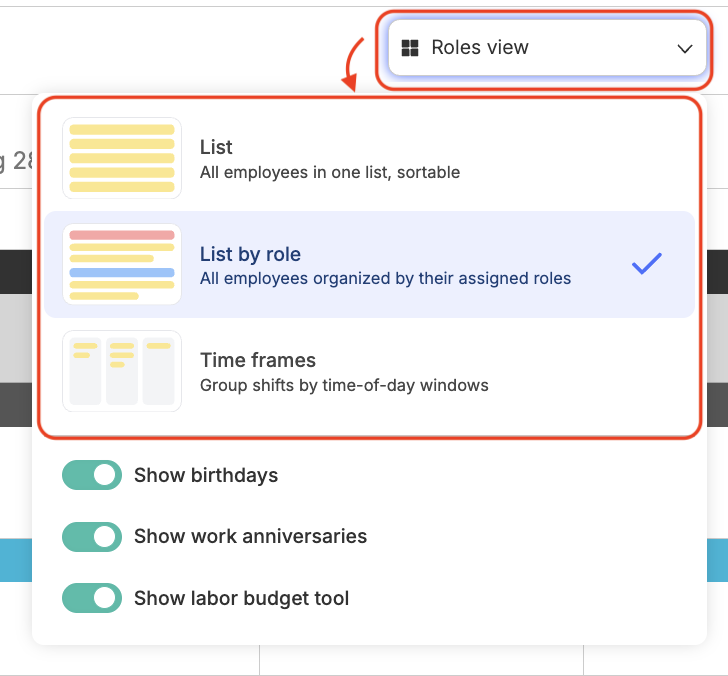The width and height of the screenshot is (728, 676).
Task: Click 'All employees in one list, sortable' description
Action: [330, 172]
